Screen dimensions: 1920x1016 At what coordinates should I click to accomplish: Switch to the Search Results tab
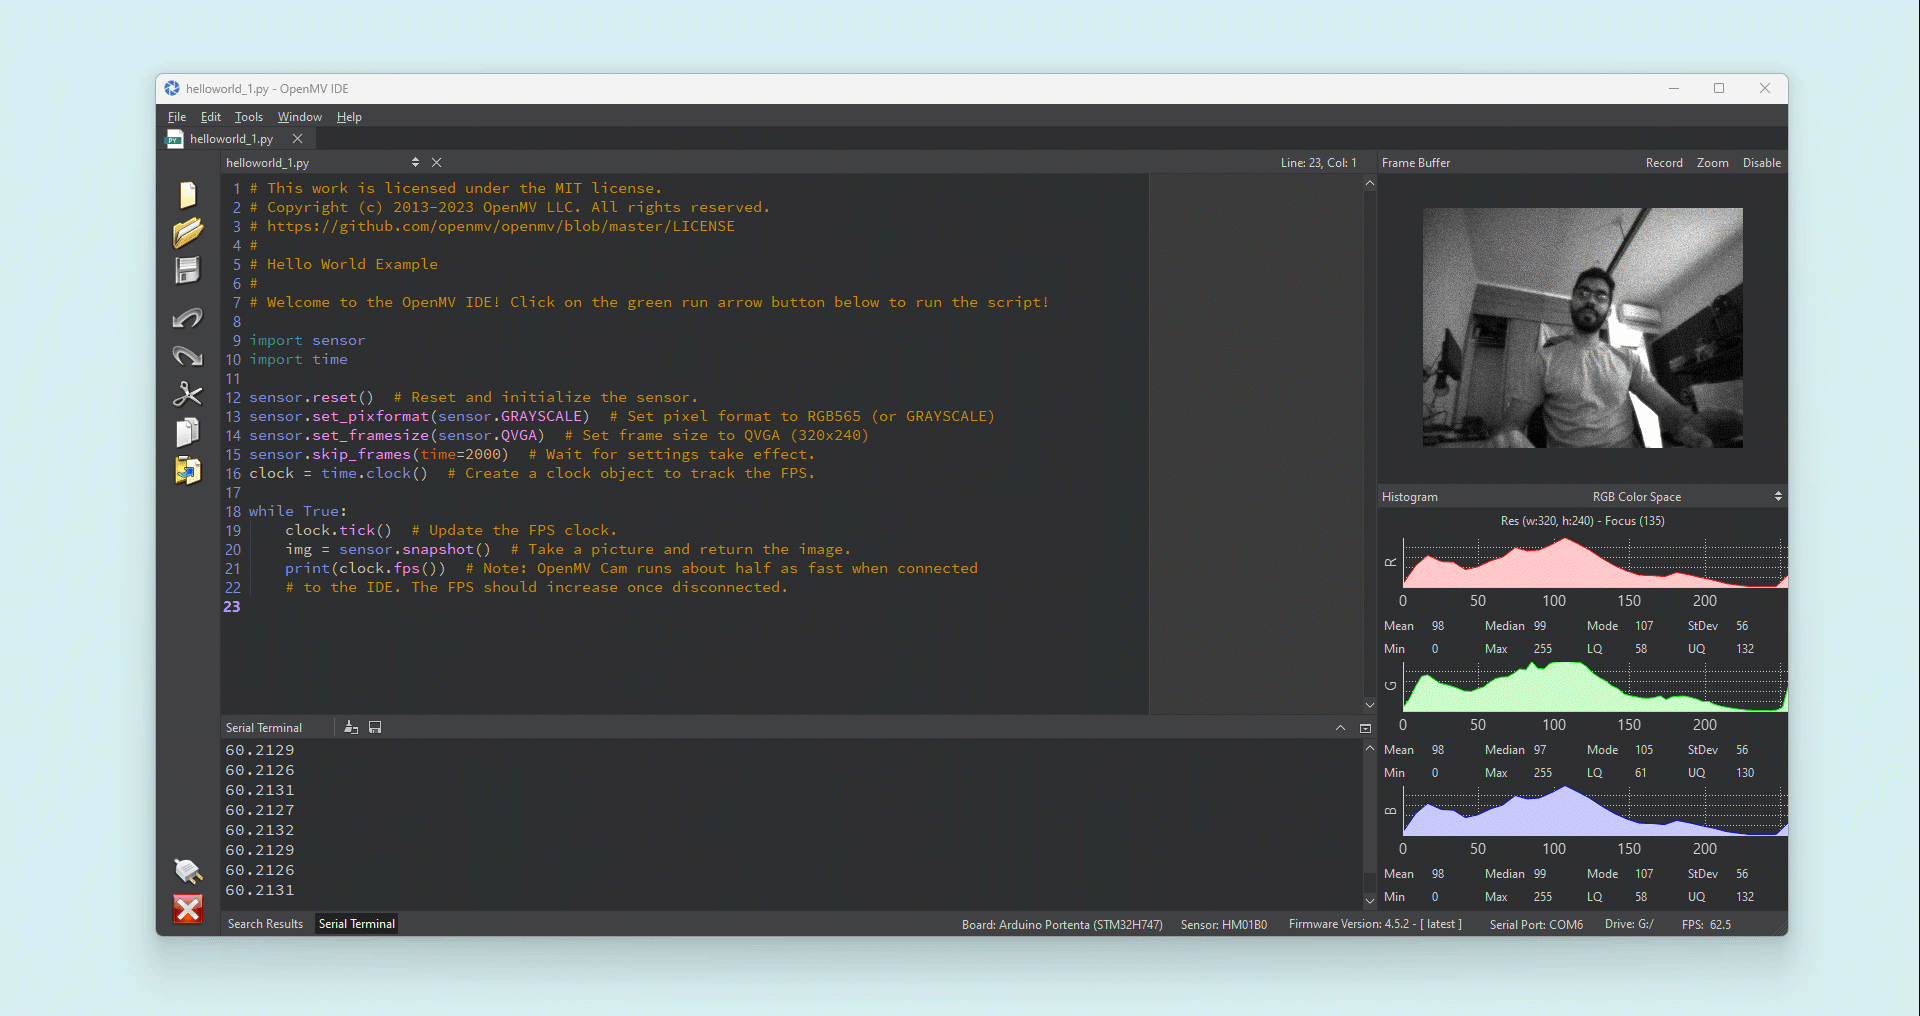click(x=265, y=924)
